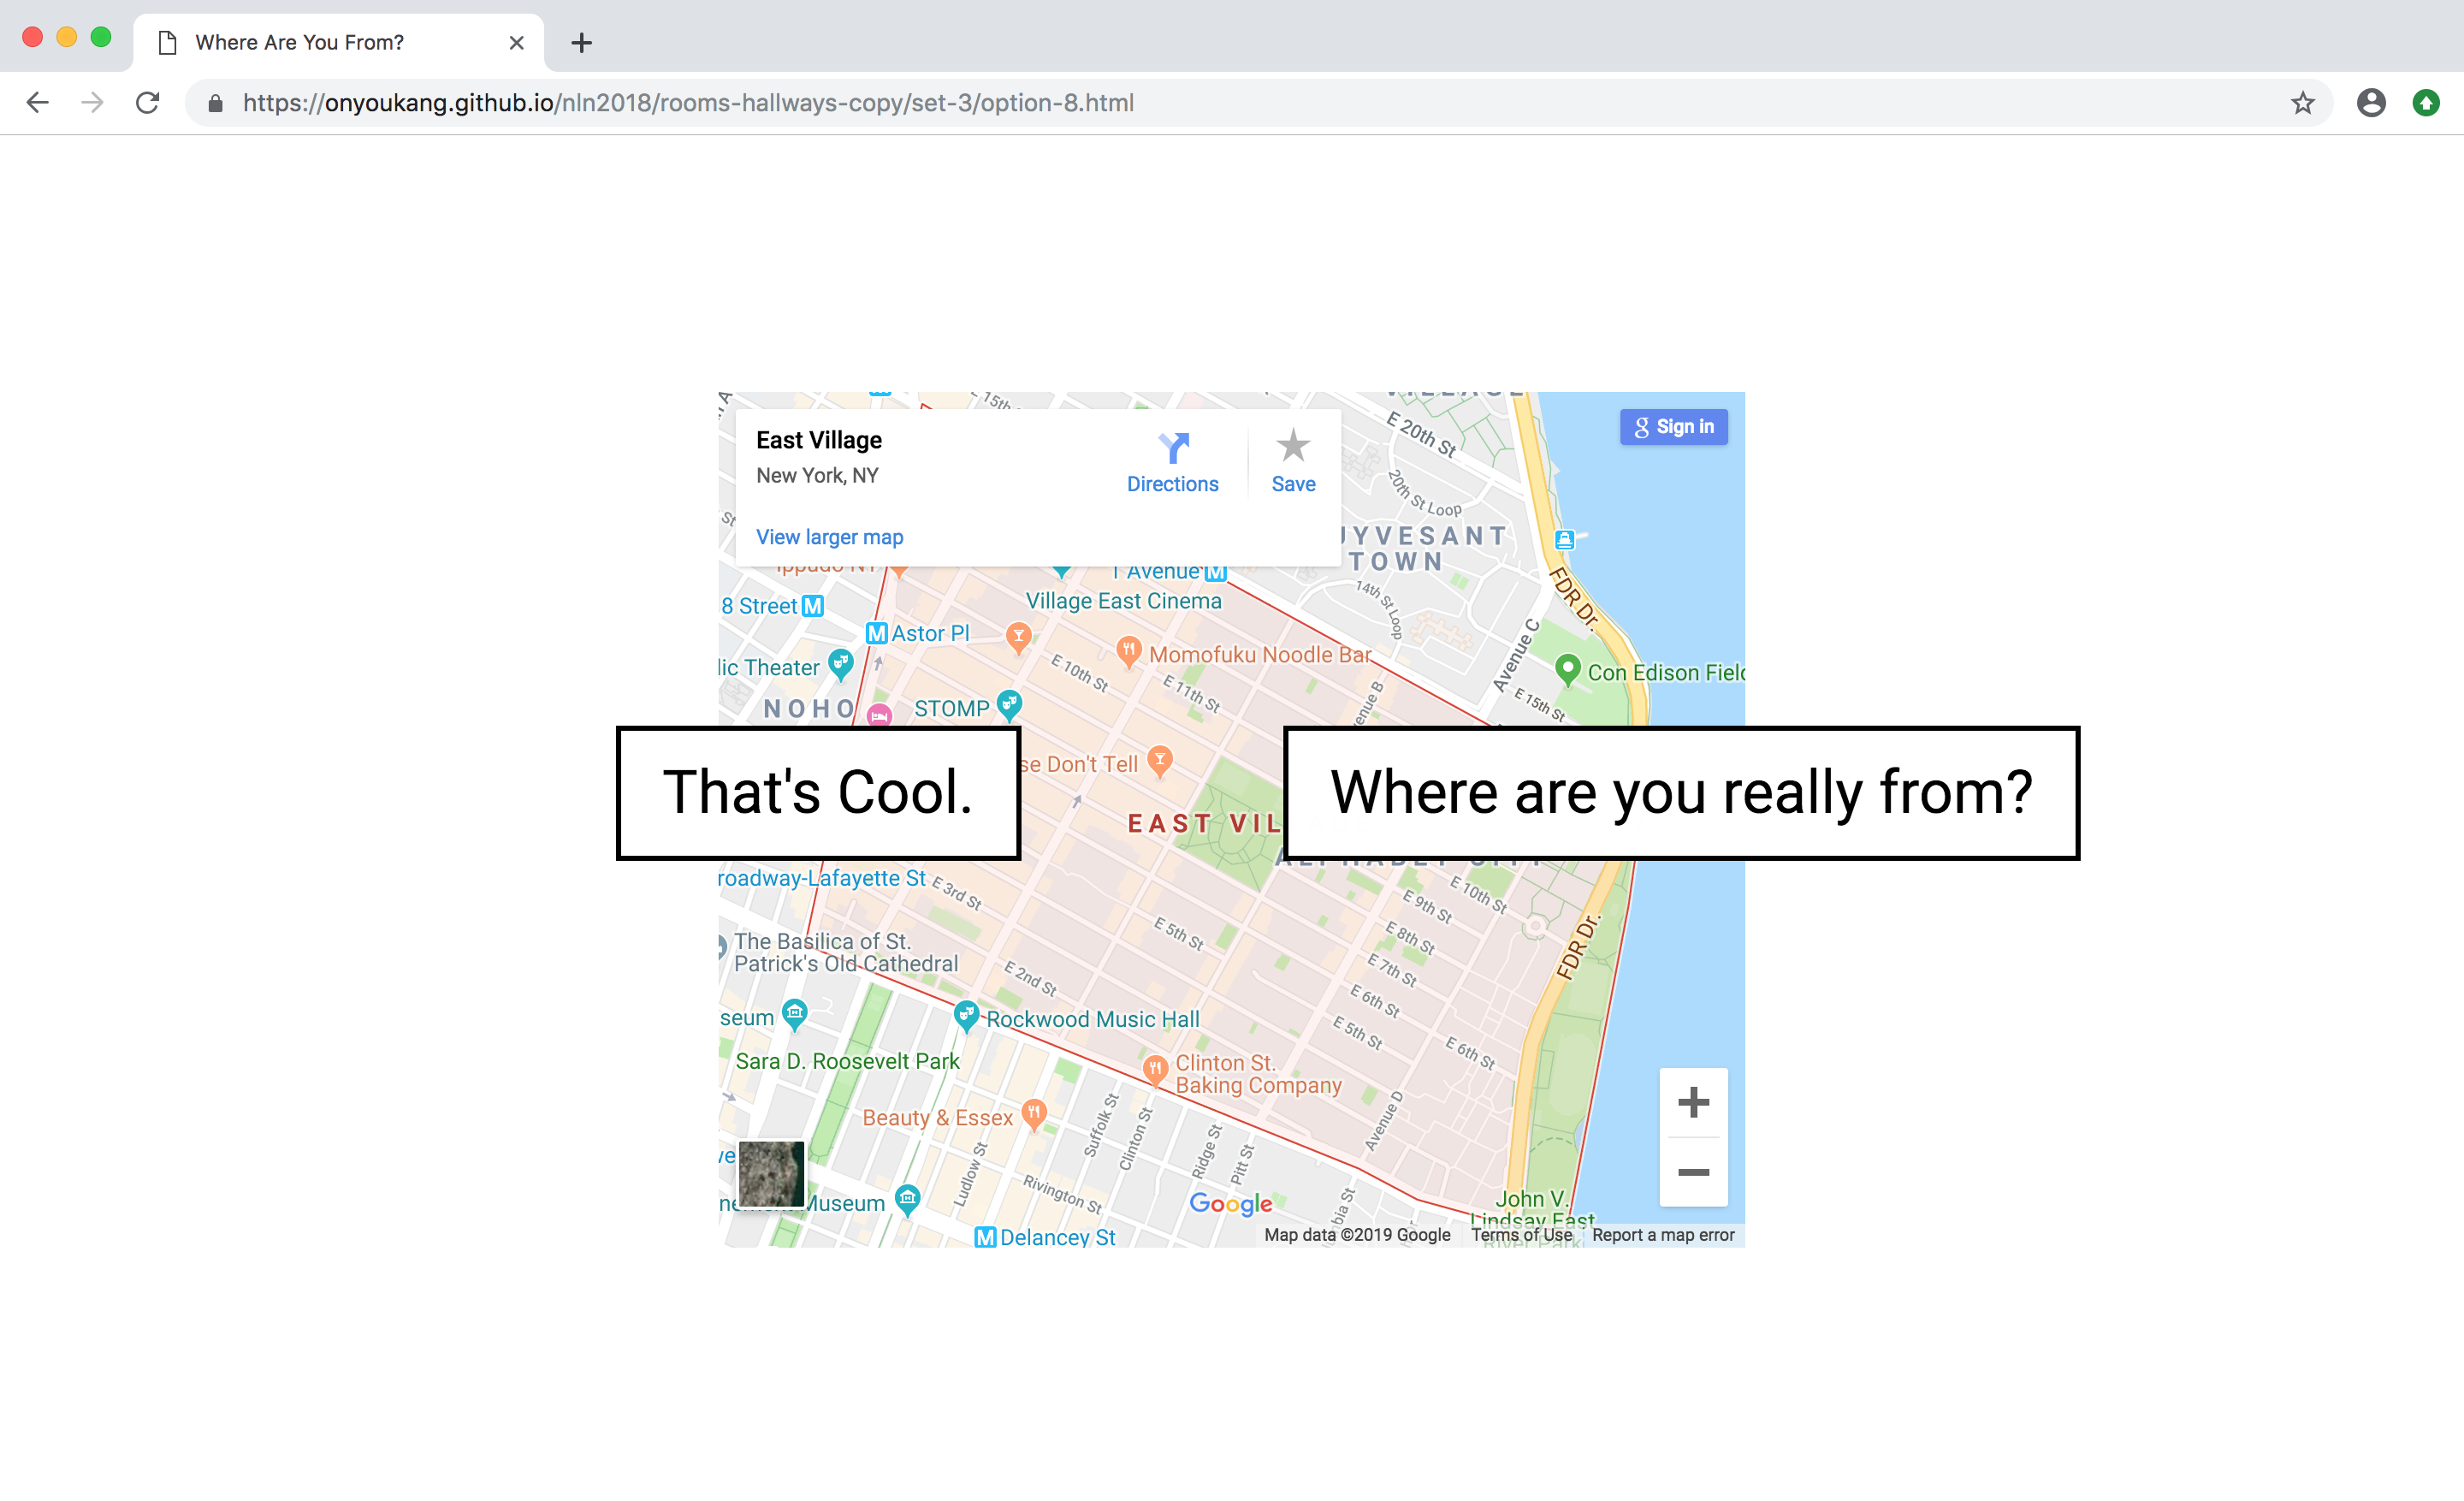Viewport: 2464px width, 1501px height.
Task: Click the Momofuku Noodle Bar restaurant pin
Action: click(1128, 652)
